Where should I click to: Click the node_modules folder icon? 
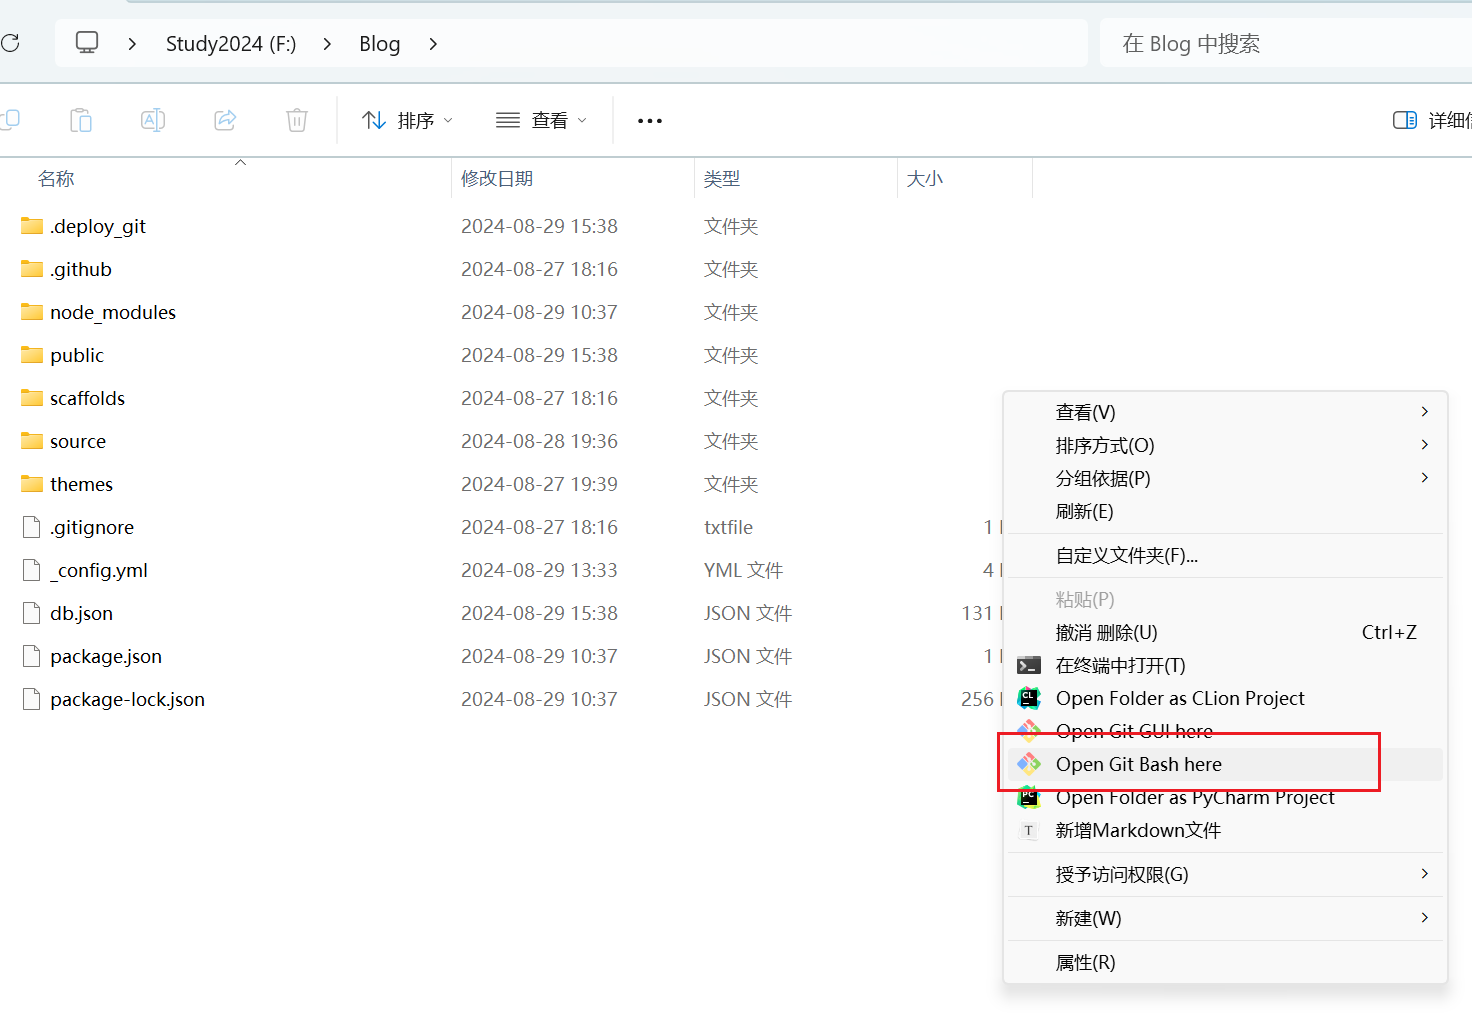[32, 312]
